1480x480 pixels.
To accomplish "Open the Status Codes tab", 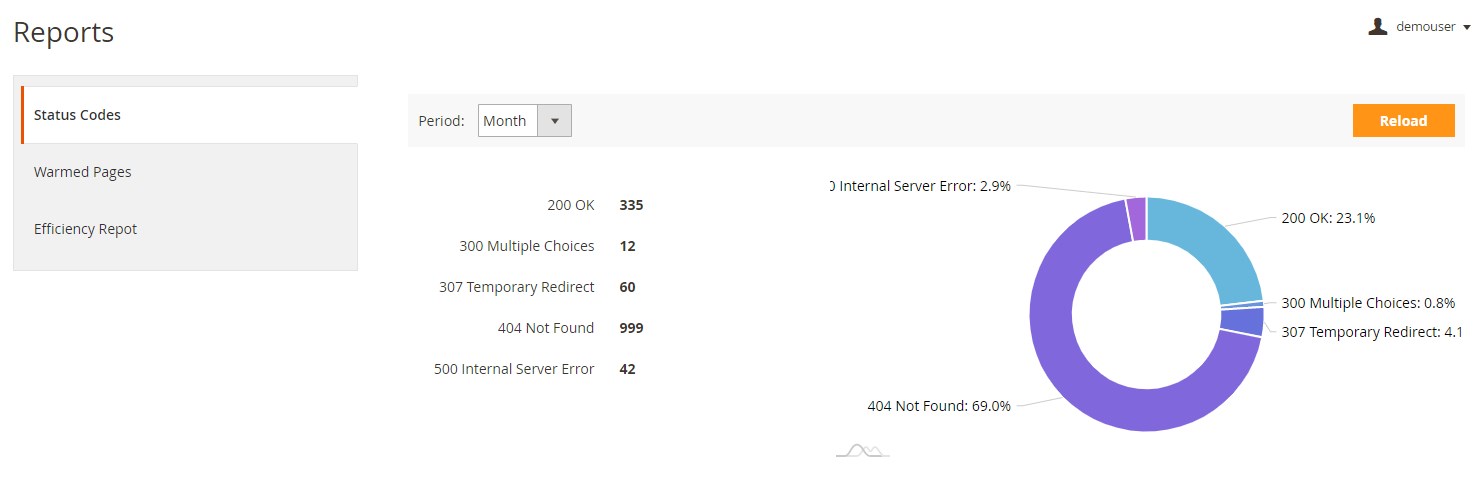I will point(77,115).
